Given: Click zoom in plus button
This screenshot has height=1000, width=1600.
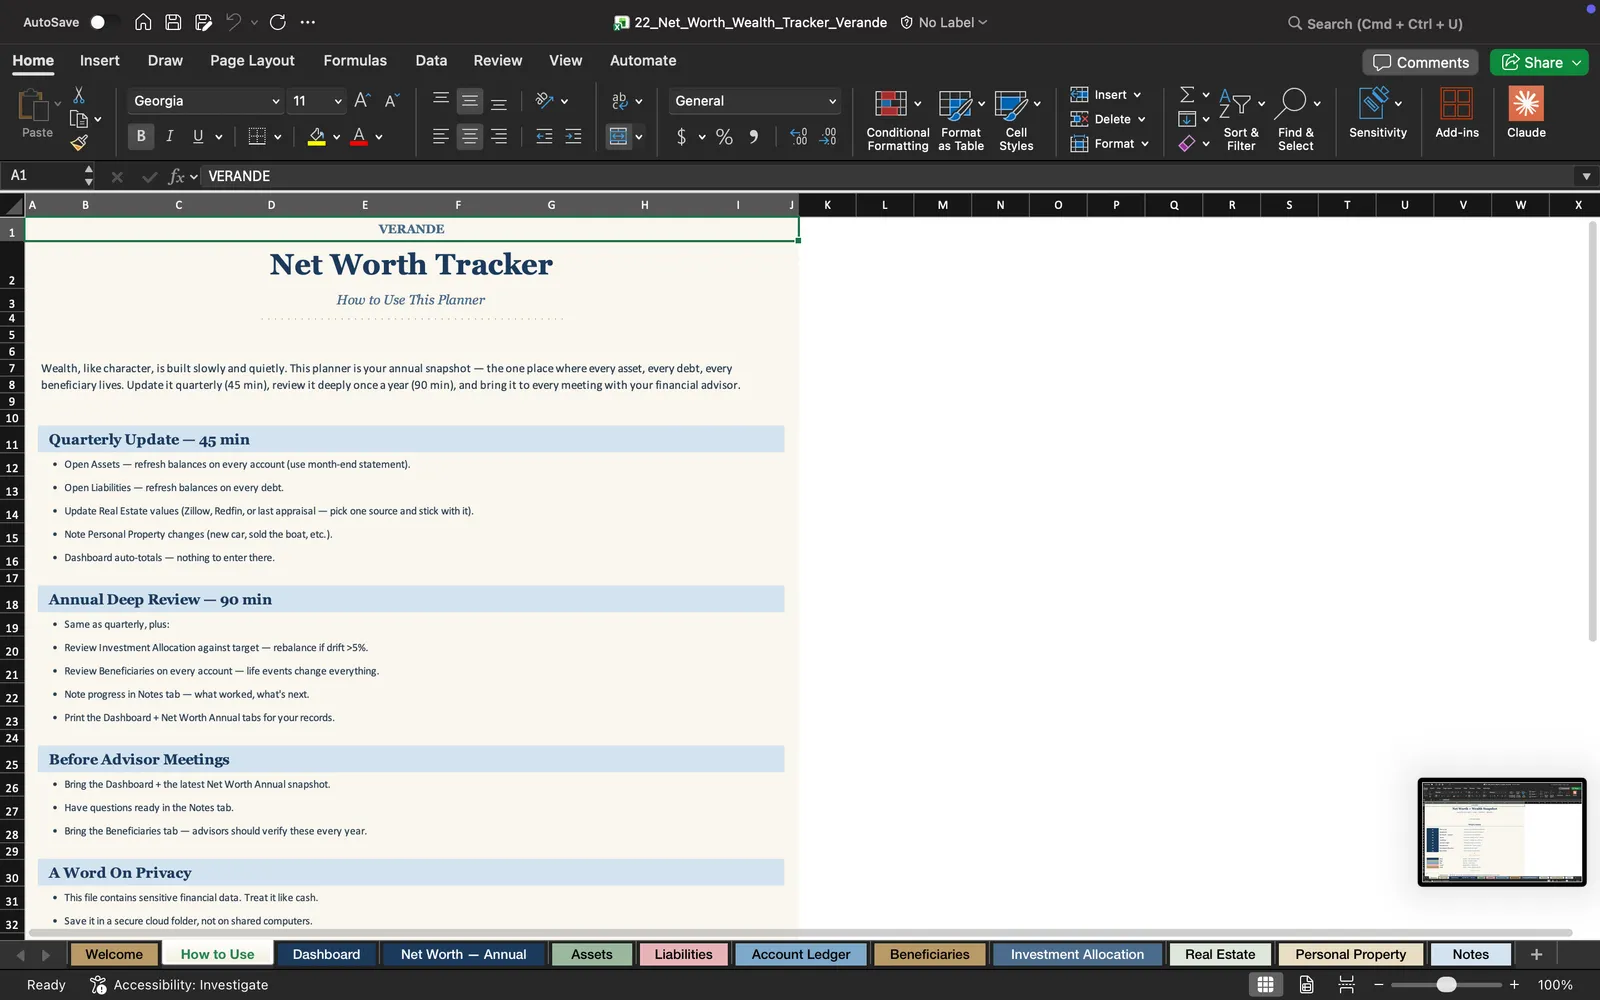Looking at the screenshot, I should [x=1514, y=985].
